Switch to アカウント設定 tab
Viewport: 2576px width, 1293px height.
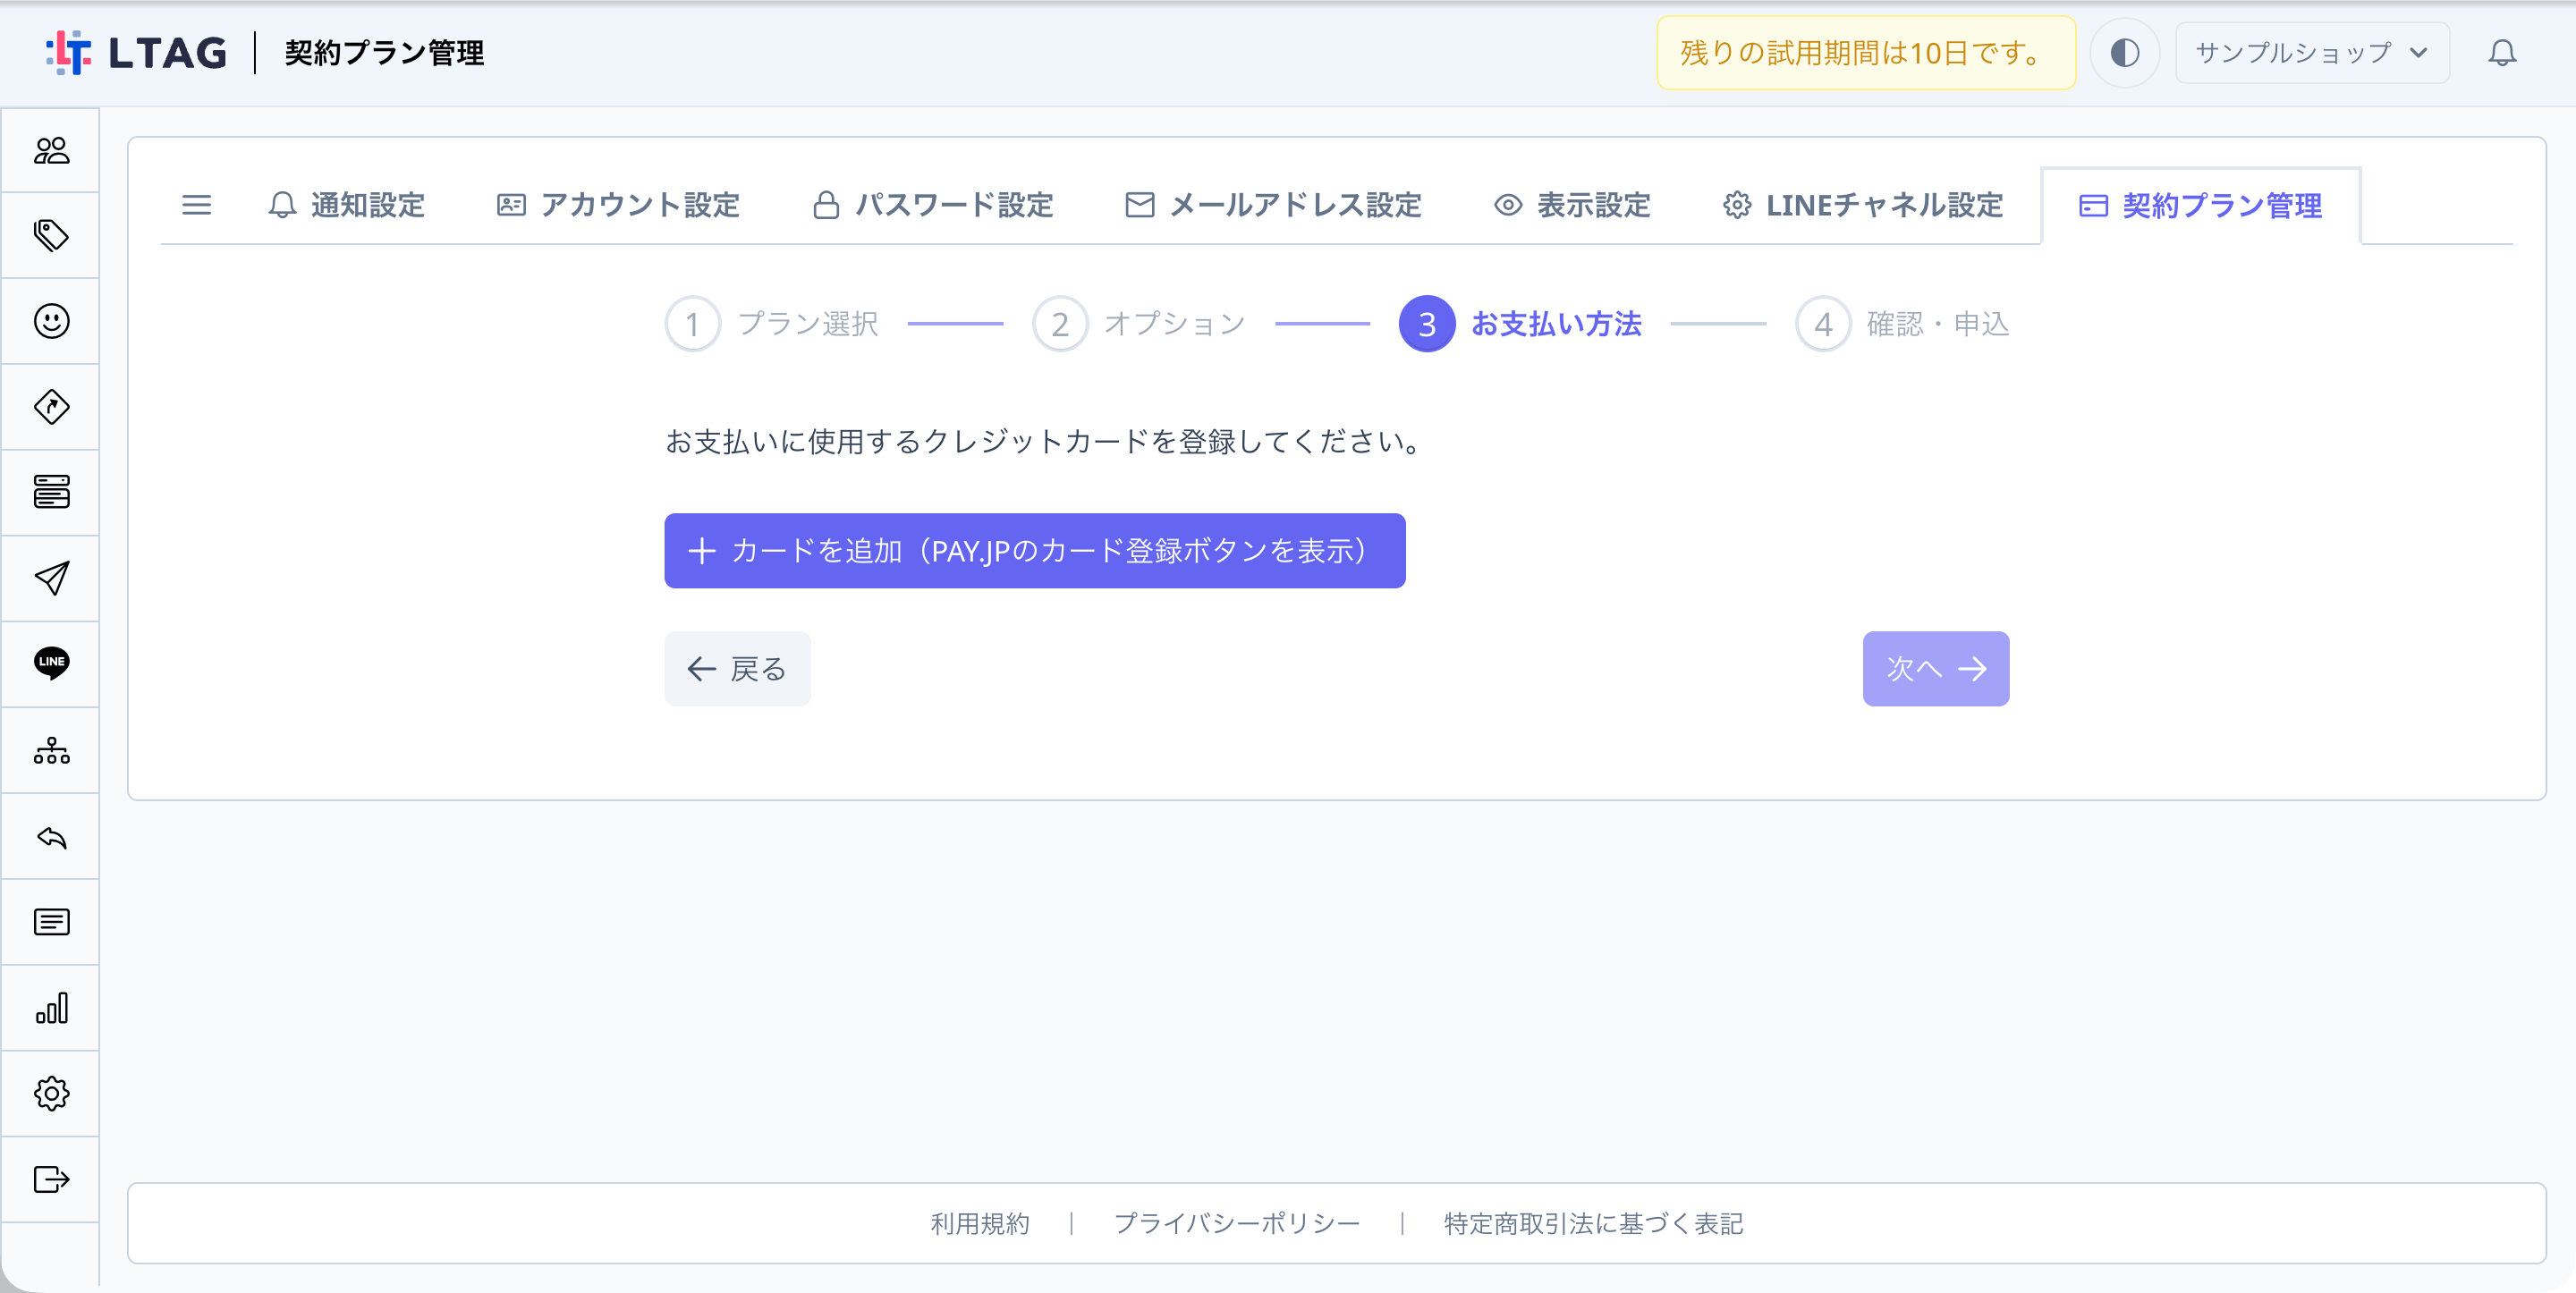[618, 205]
